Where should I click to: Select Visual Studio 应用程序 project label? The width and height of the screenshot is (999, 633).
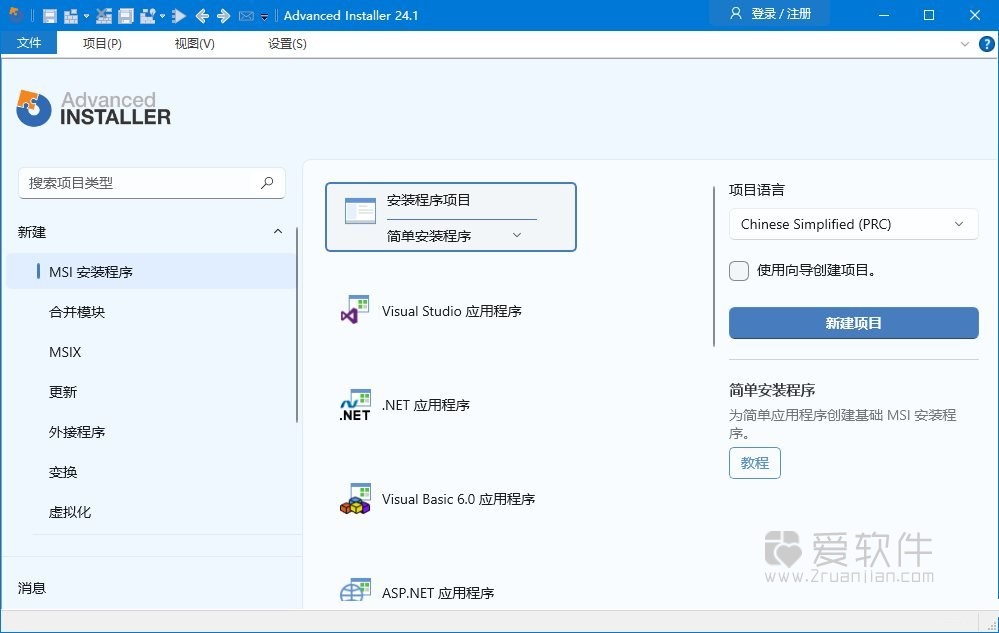pyautogui.click(x=452, y=311)
